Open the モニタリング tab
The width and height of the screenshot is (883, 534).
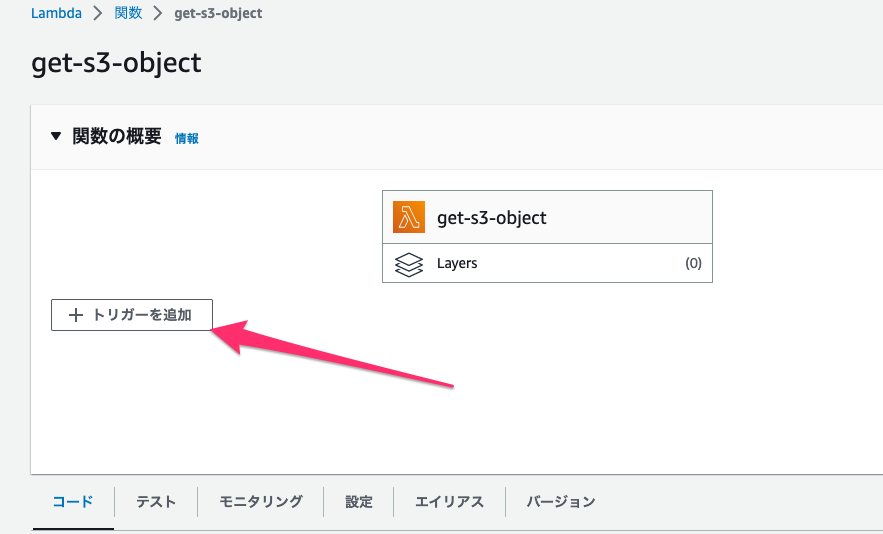261,501
